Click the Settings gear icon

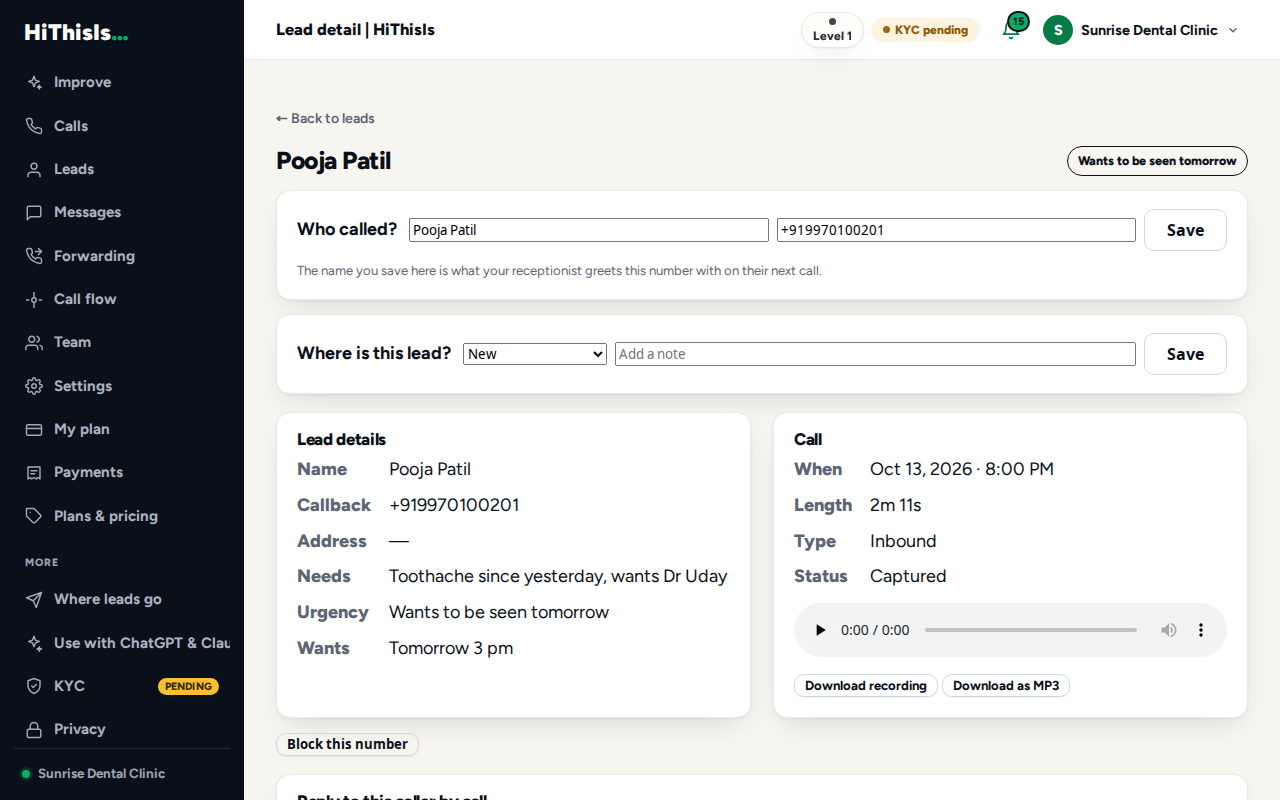(34, 386)
